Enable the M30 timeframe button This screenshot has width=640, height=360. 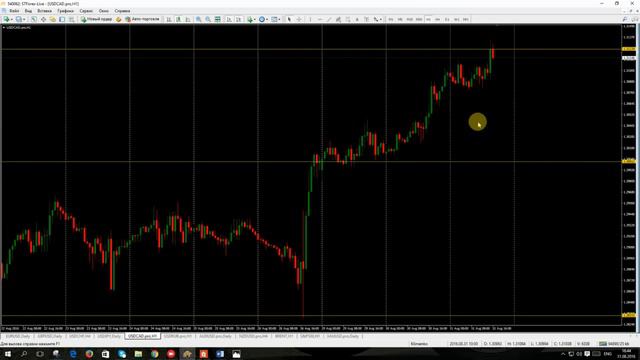(419, 19)
